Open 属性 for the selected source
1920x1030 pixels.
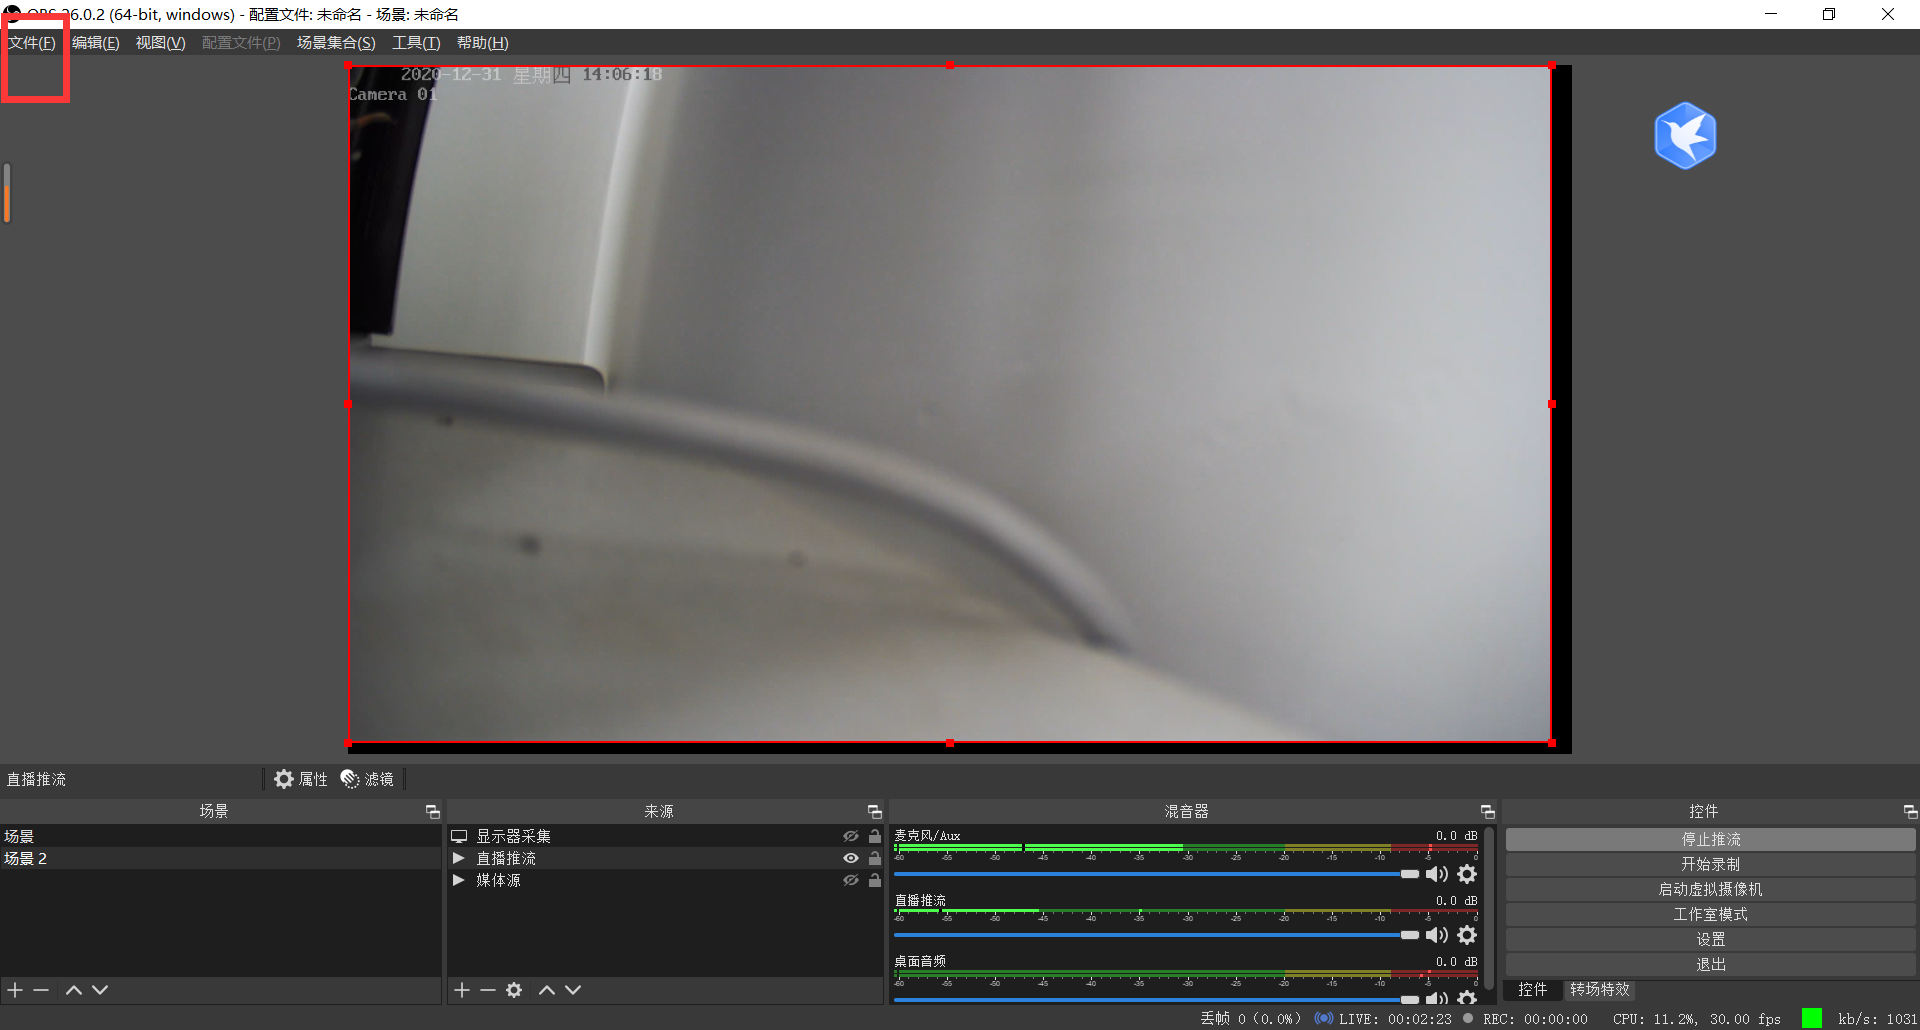coord(301,779)
